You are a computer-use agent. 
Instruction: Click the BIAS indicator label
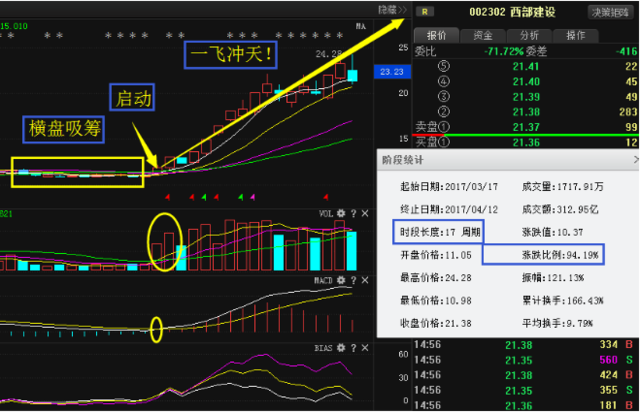click(x=323, y=348)
